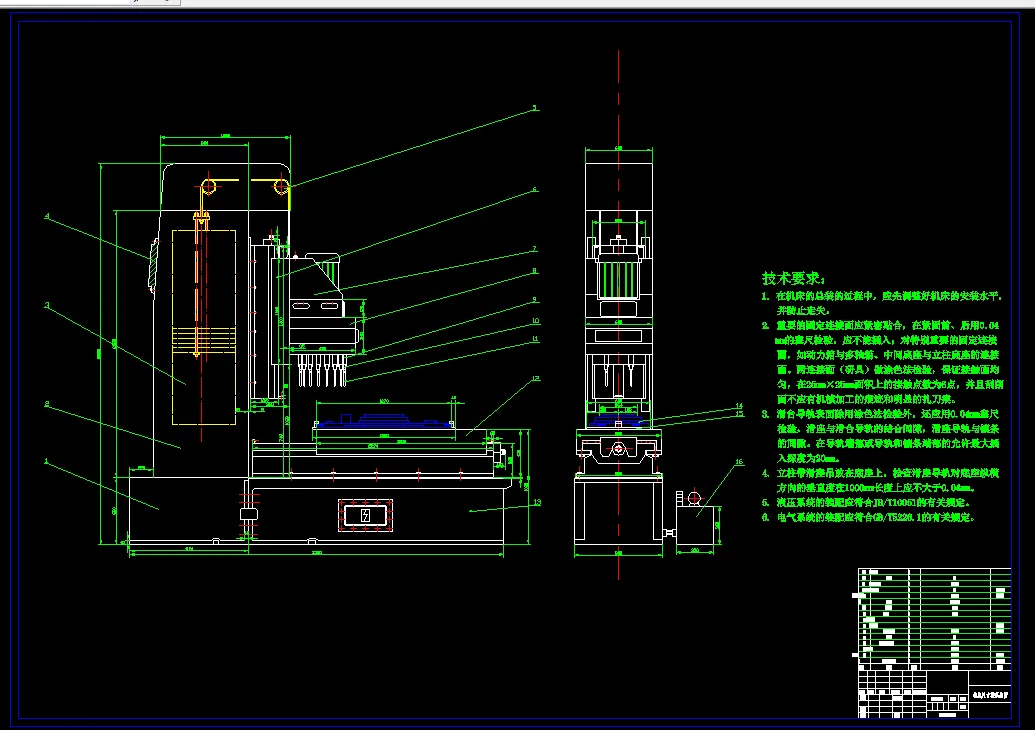This screenshot has width=1035, height=730.
Task: Select part callout number 5
Action: 535,108
